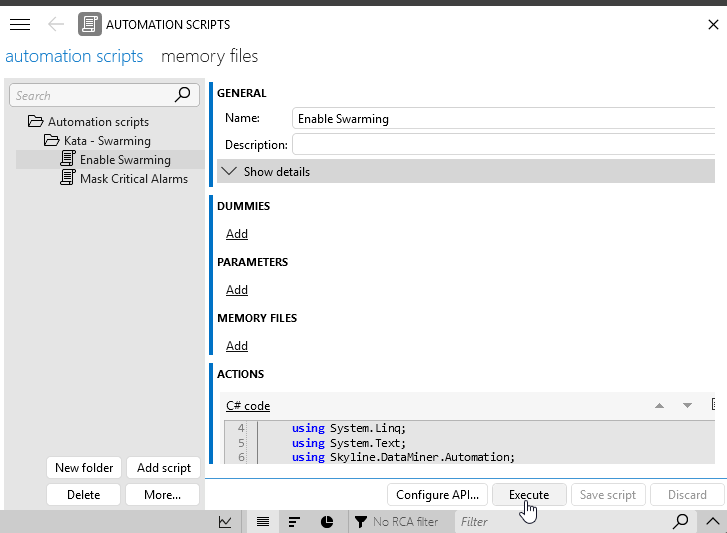Click the Automation Scripts module icon

tap(89, 24)
